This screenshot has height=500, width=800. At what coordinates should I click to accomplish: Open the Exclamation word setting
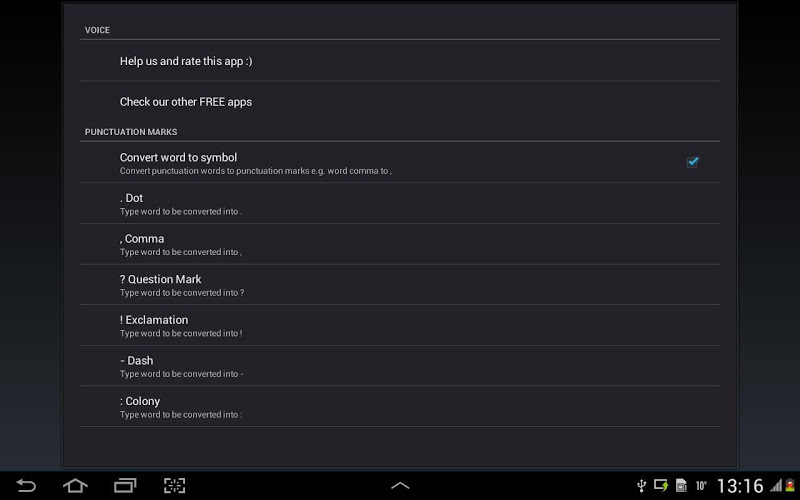coord(400,325)
